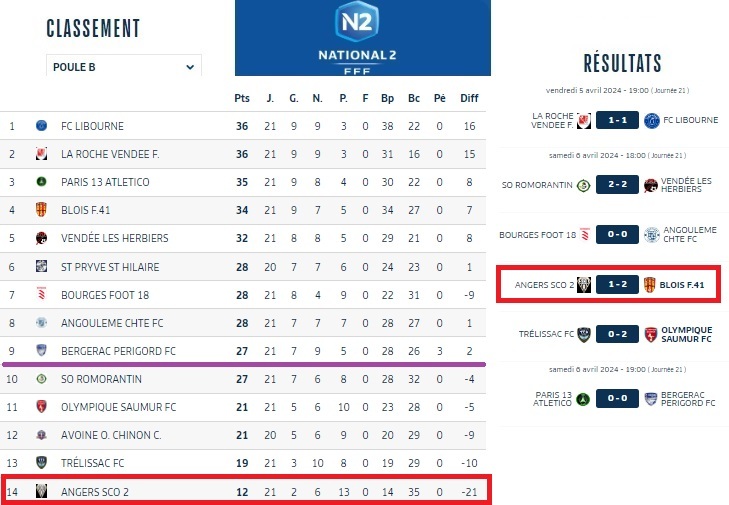This screenshot has width=729, height=505.
Task: Open the Vendée Les Herbiers team row
Action: (x=115, y=238)
